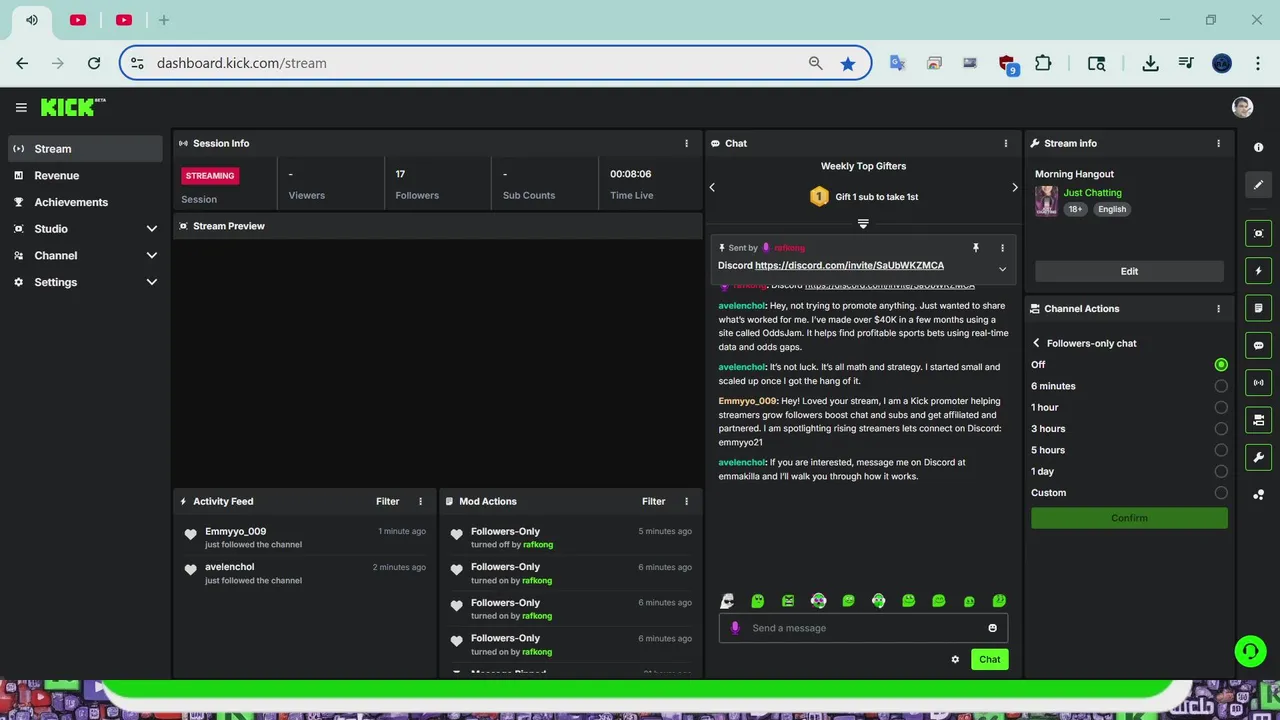Bookmark the page with the Chrome star icon
The width and height of the screenshot is (1280, 720).
tap(848, 63)
